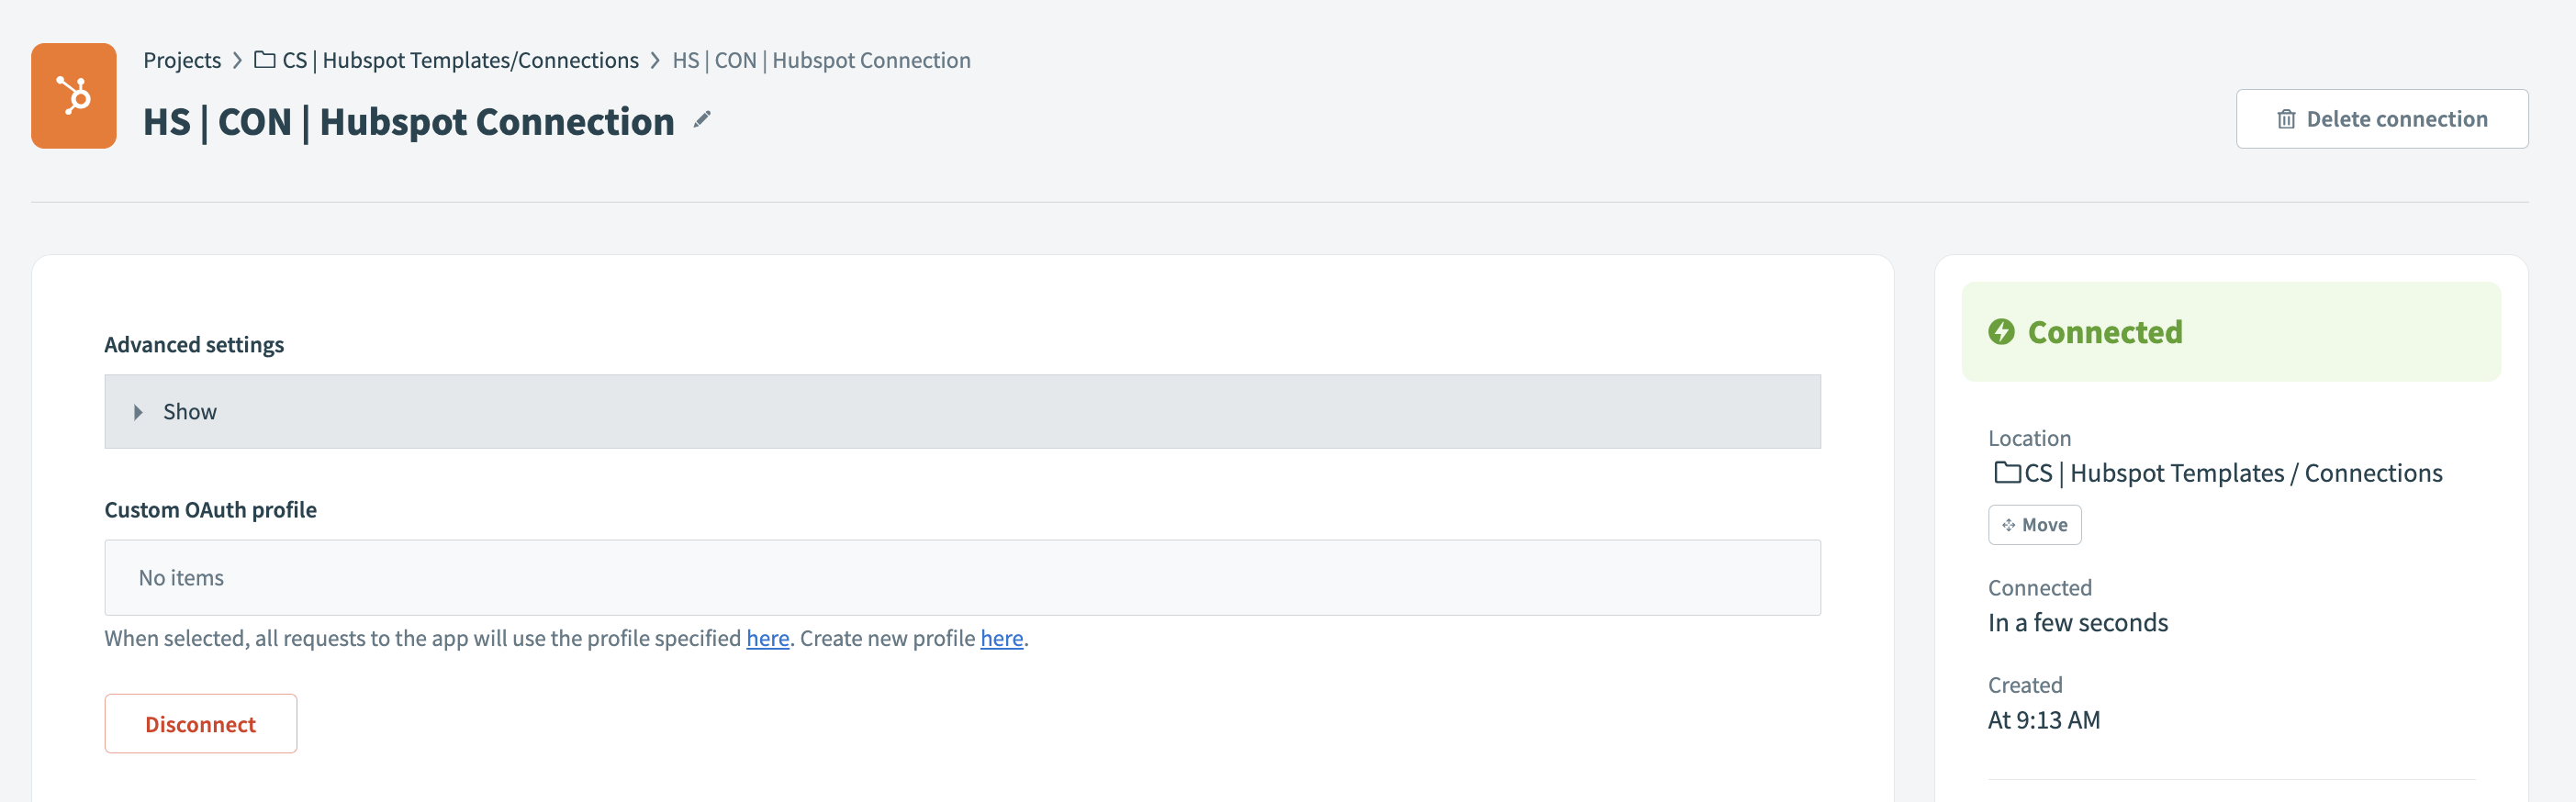Click the Custom OAuth profile label
Screen dimensions: 2576x802
click(210, 509)
